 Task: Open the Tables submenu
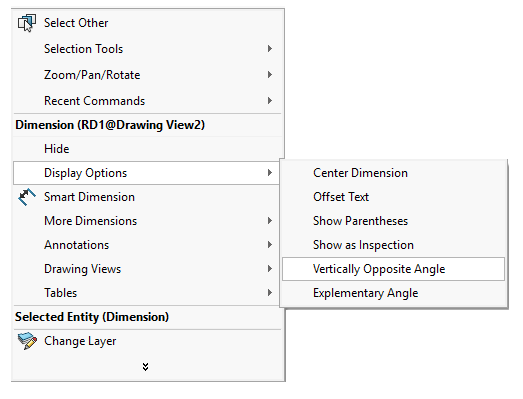[147, 293]
